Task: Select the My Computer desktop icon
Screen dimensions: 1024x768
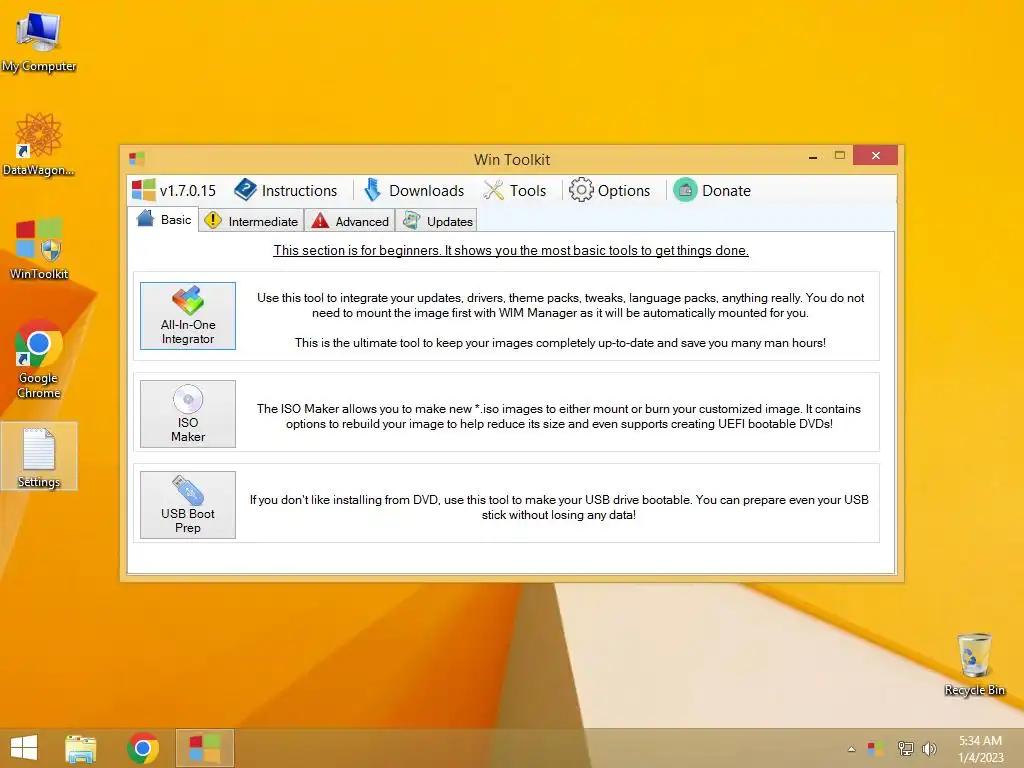Action: (39, 42)
